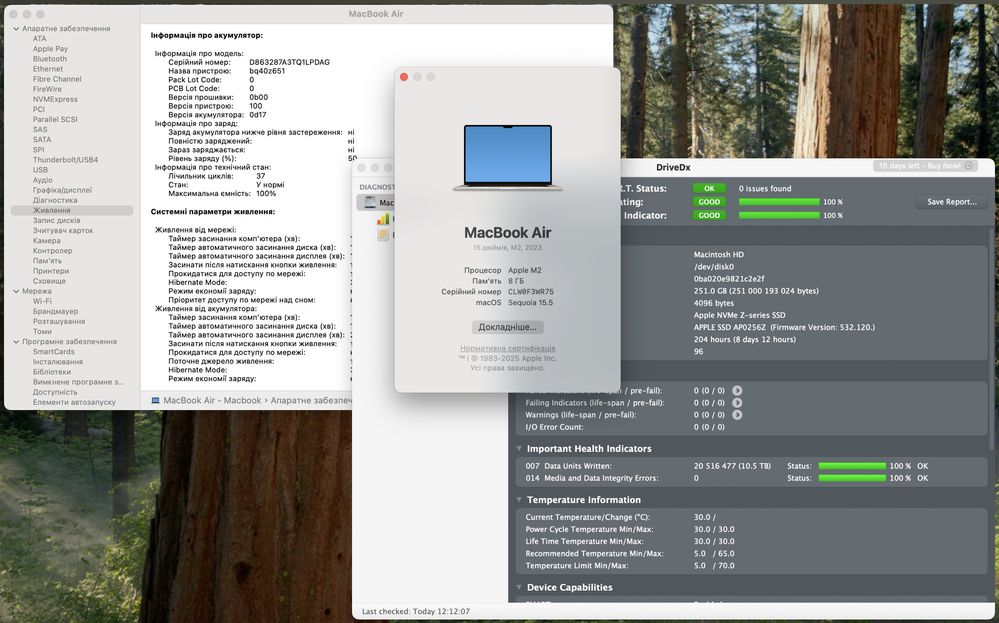This screenshot has height=623, width=999.
Task: Open the Bluetooth hardware entry
Action: (x=50, y=59)
